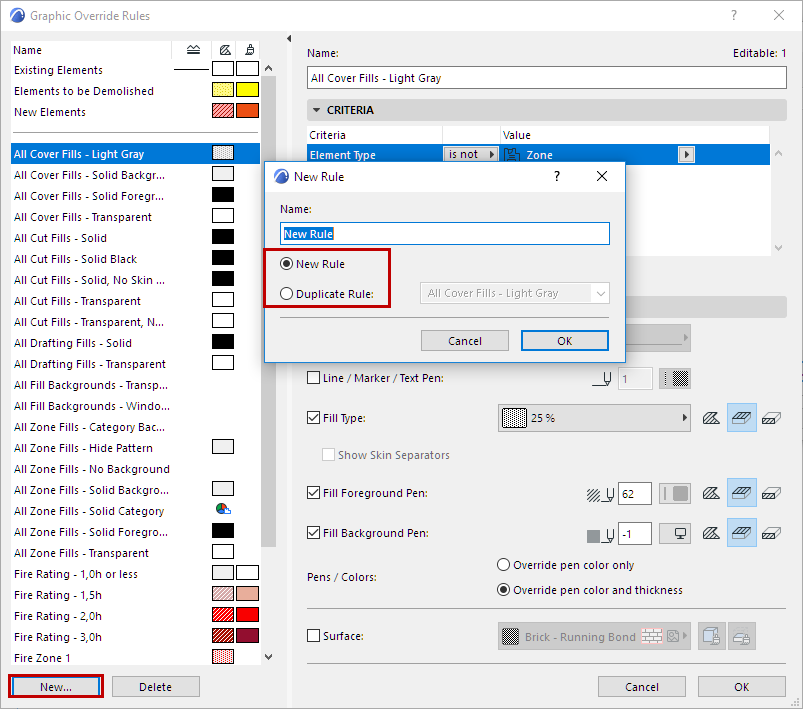Click the fill column header icon
The width and height of the screenshot is (803, 709).
pyautogui.click(x=225, y=50)
